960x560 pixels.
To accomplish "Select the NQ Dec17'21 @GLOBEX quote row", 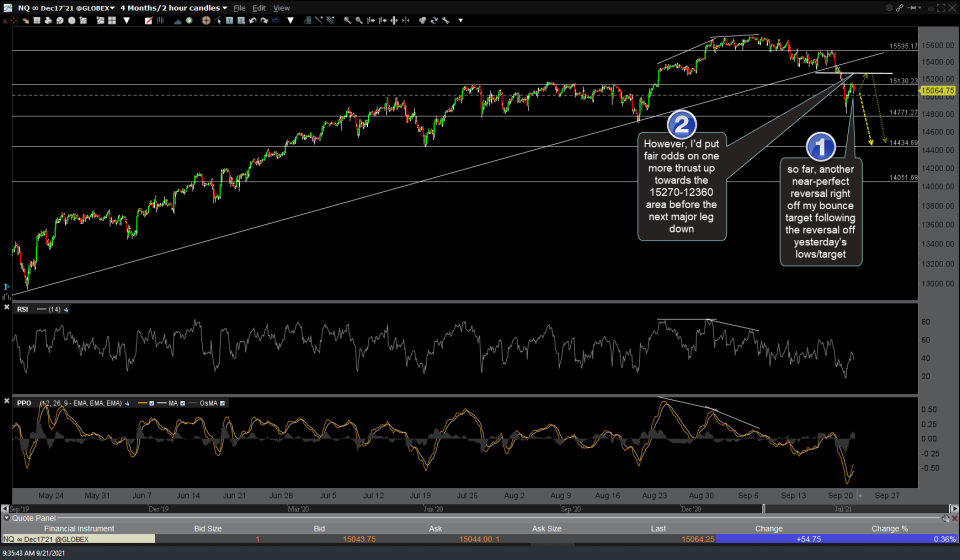I will pos(479,539).
